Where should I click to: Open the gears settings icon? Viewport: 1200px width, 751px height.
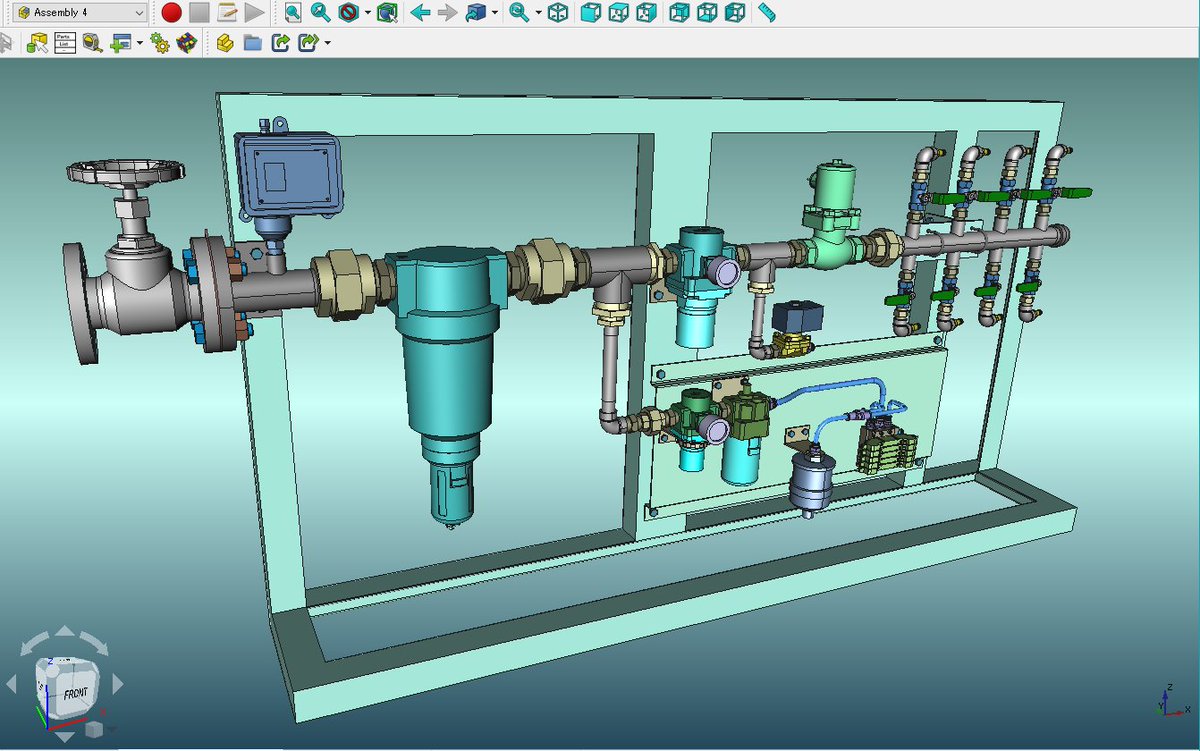159,43
